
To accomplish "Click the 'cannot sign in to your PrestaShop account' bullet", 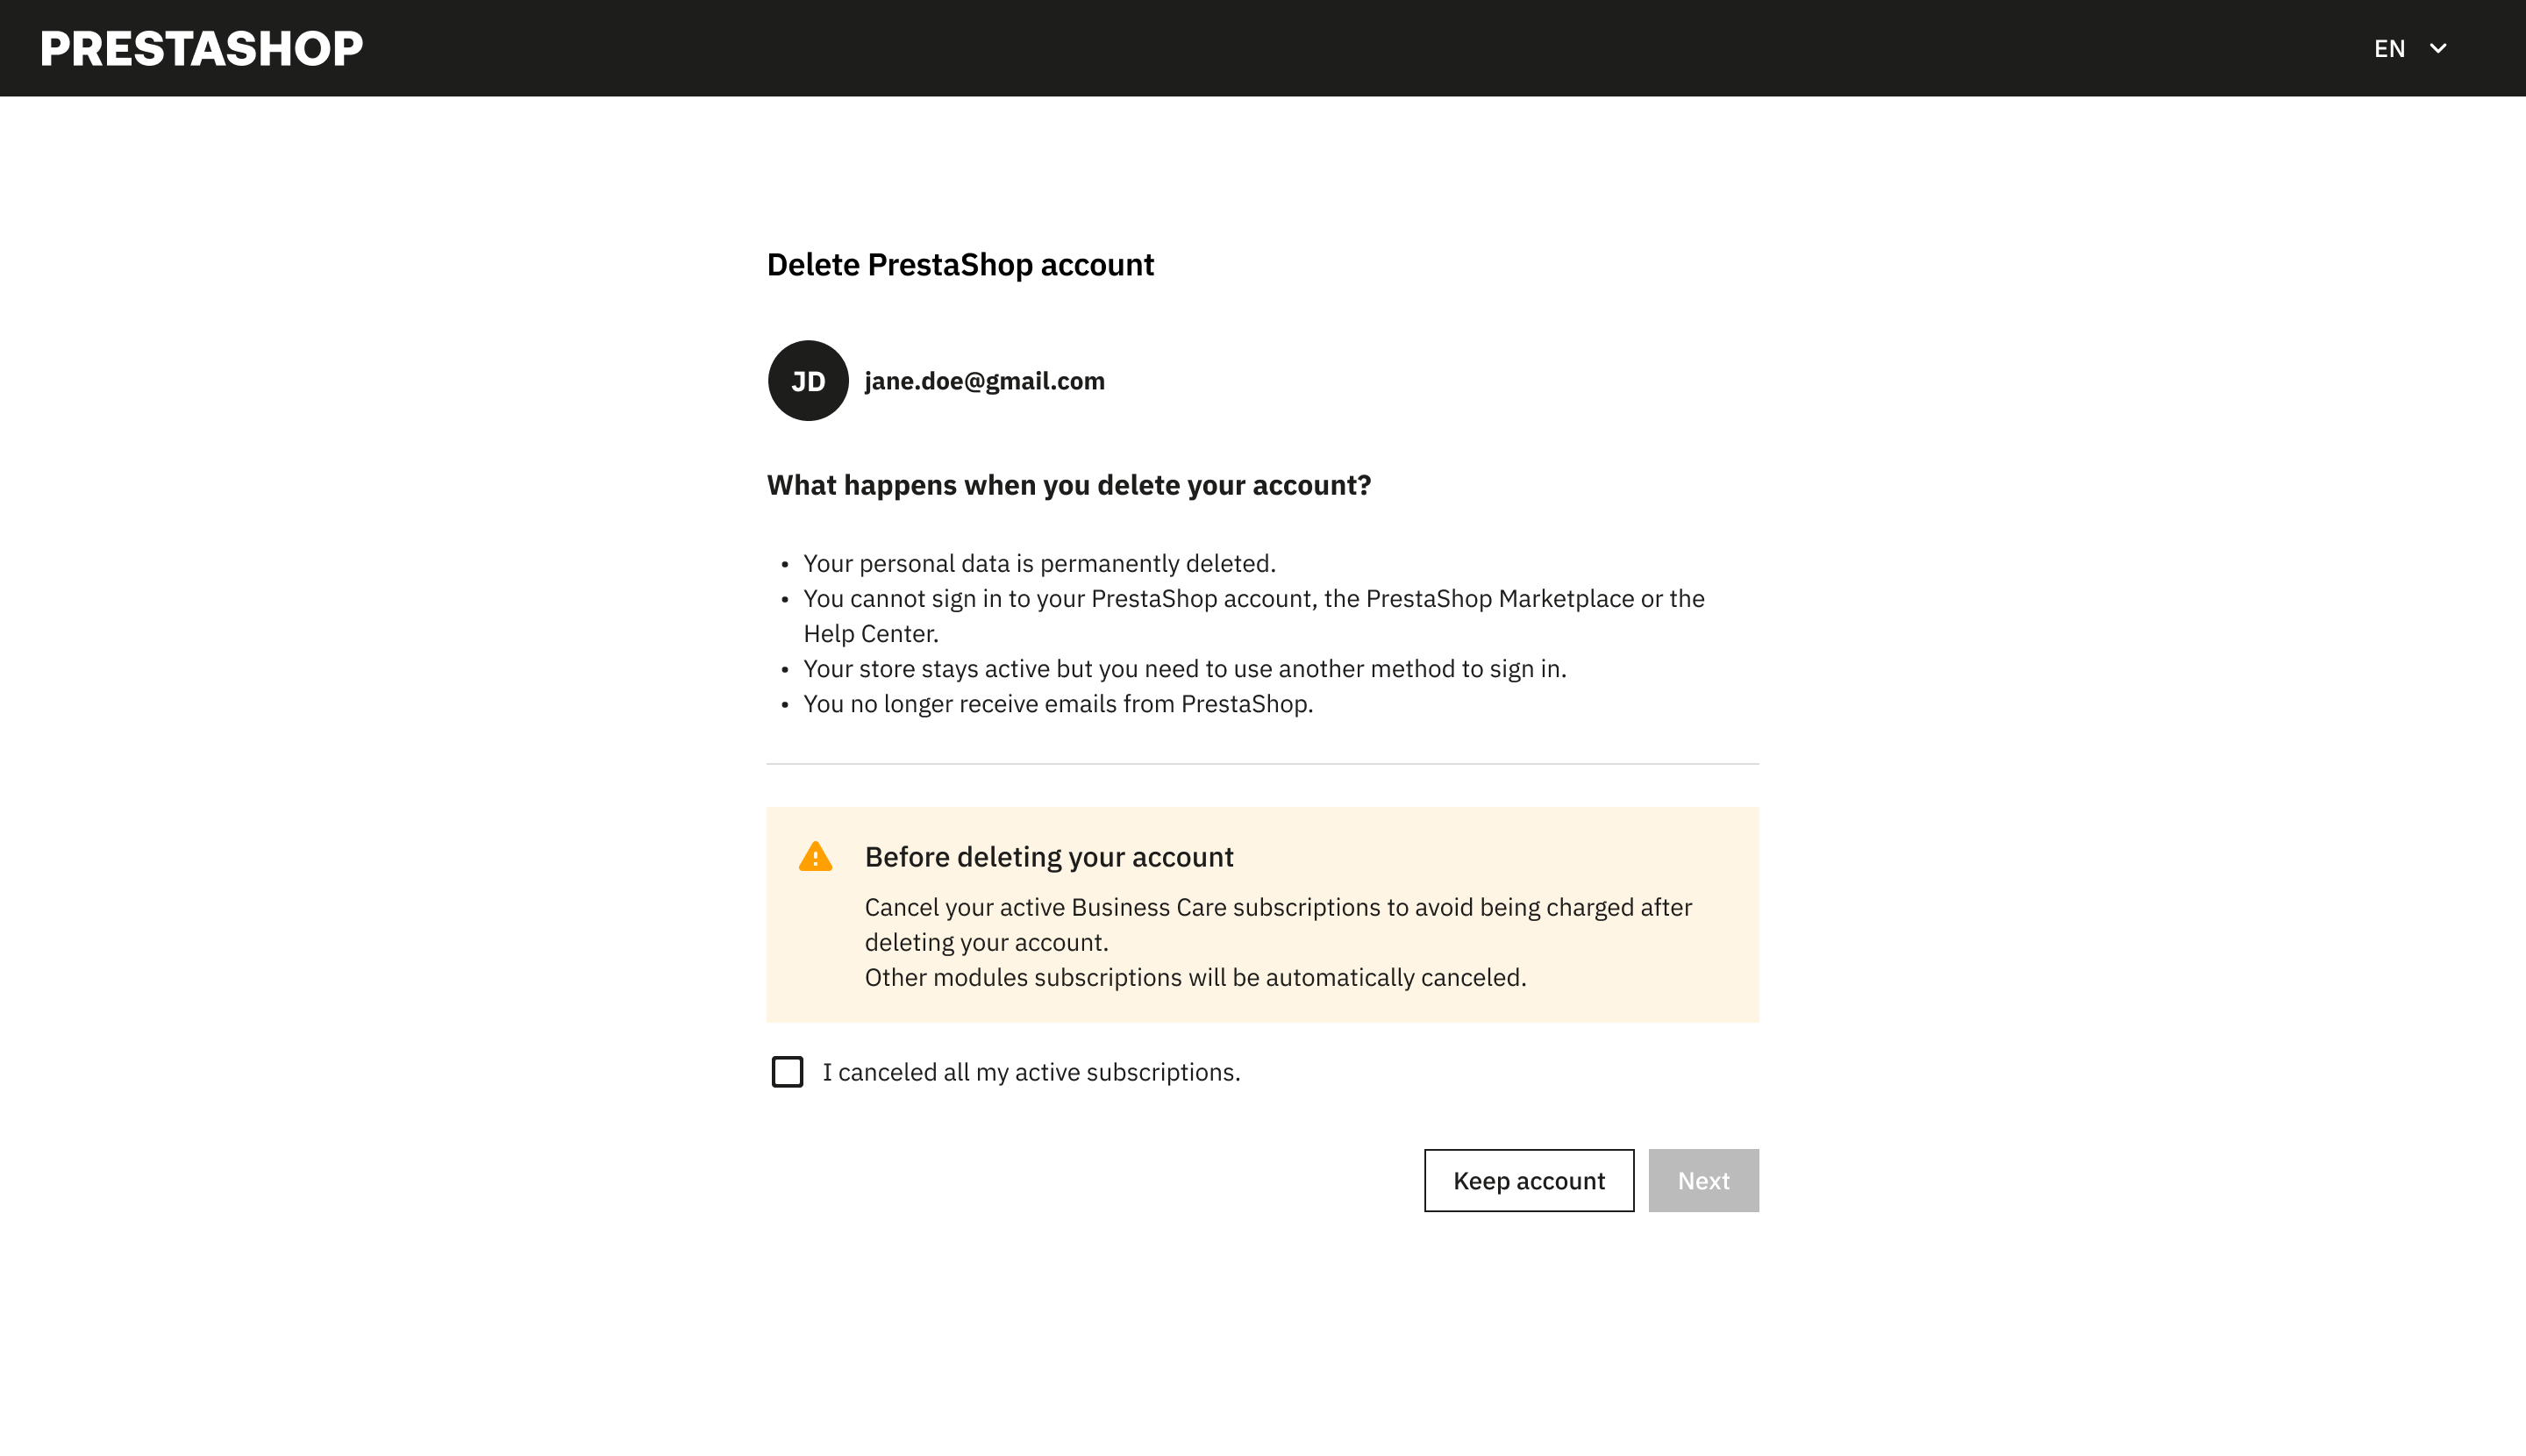I will pos(1254,616).
